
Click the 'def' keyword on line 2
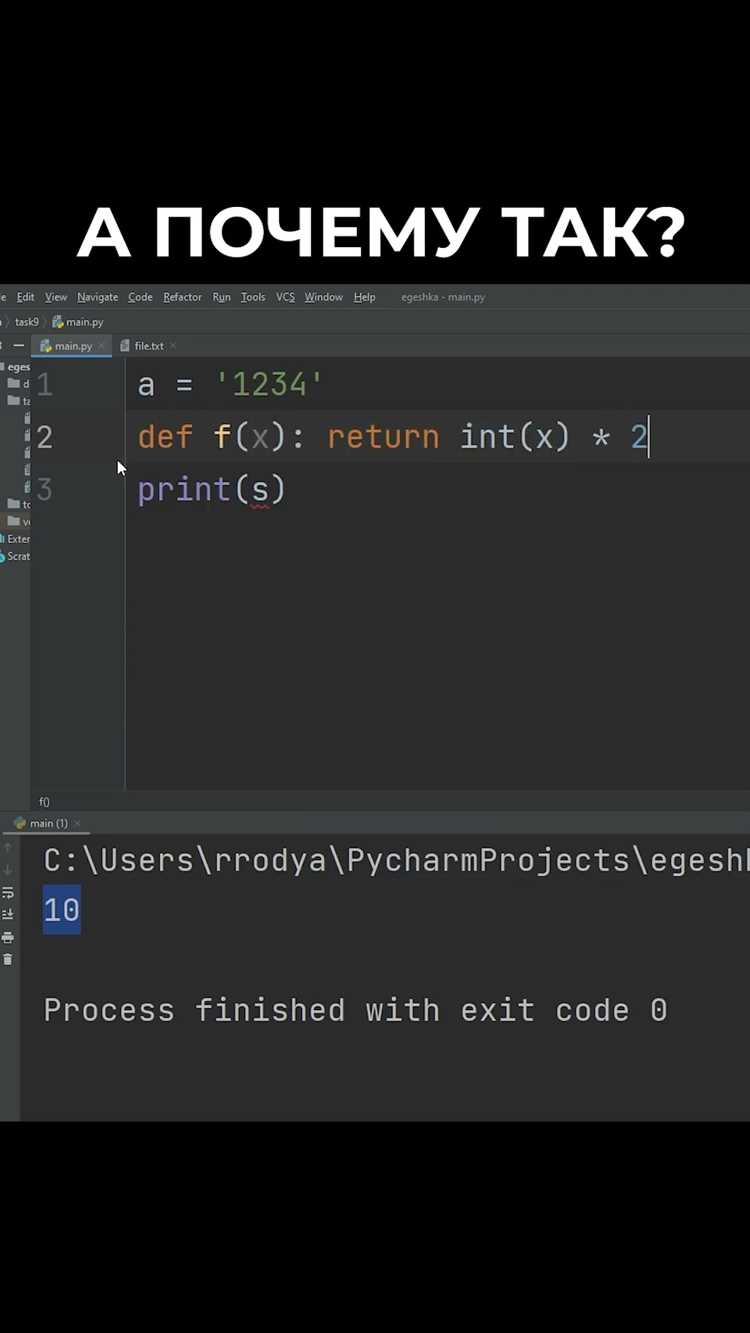tap(165, 437)
